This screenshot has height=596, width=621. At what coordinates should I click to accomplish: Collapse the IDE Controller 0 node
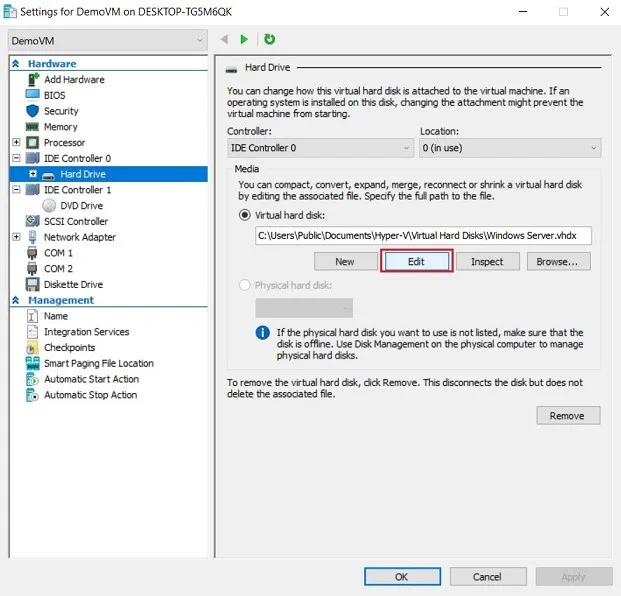[x=16, y=158]
